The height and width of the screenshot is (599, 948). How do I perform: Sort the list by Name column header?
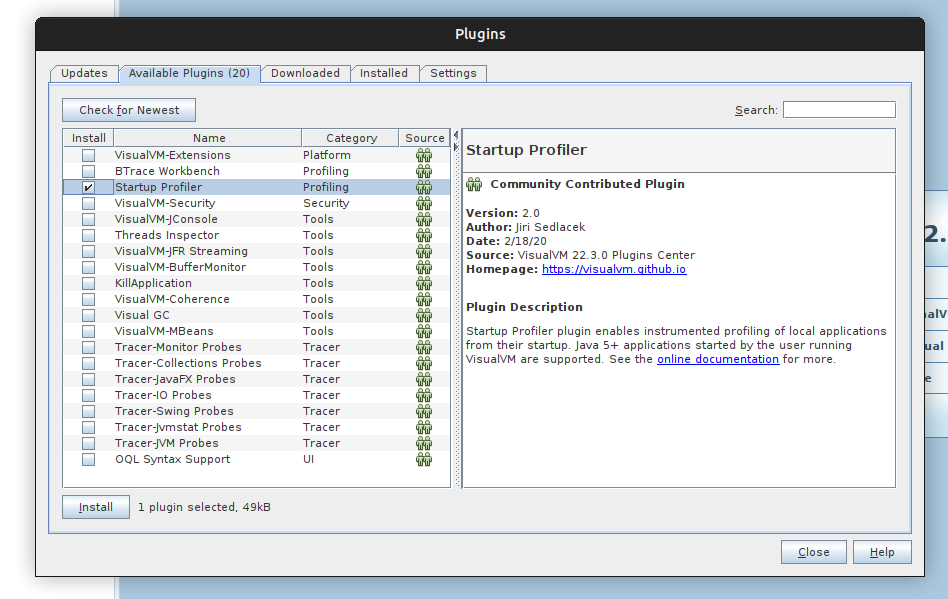tap(209, 137)
